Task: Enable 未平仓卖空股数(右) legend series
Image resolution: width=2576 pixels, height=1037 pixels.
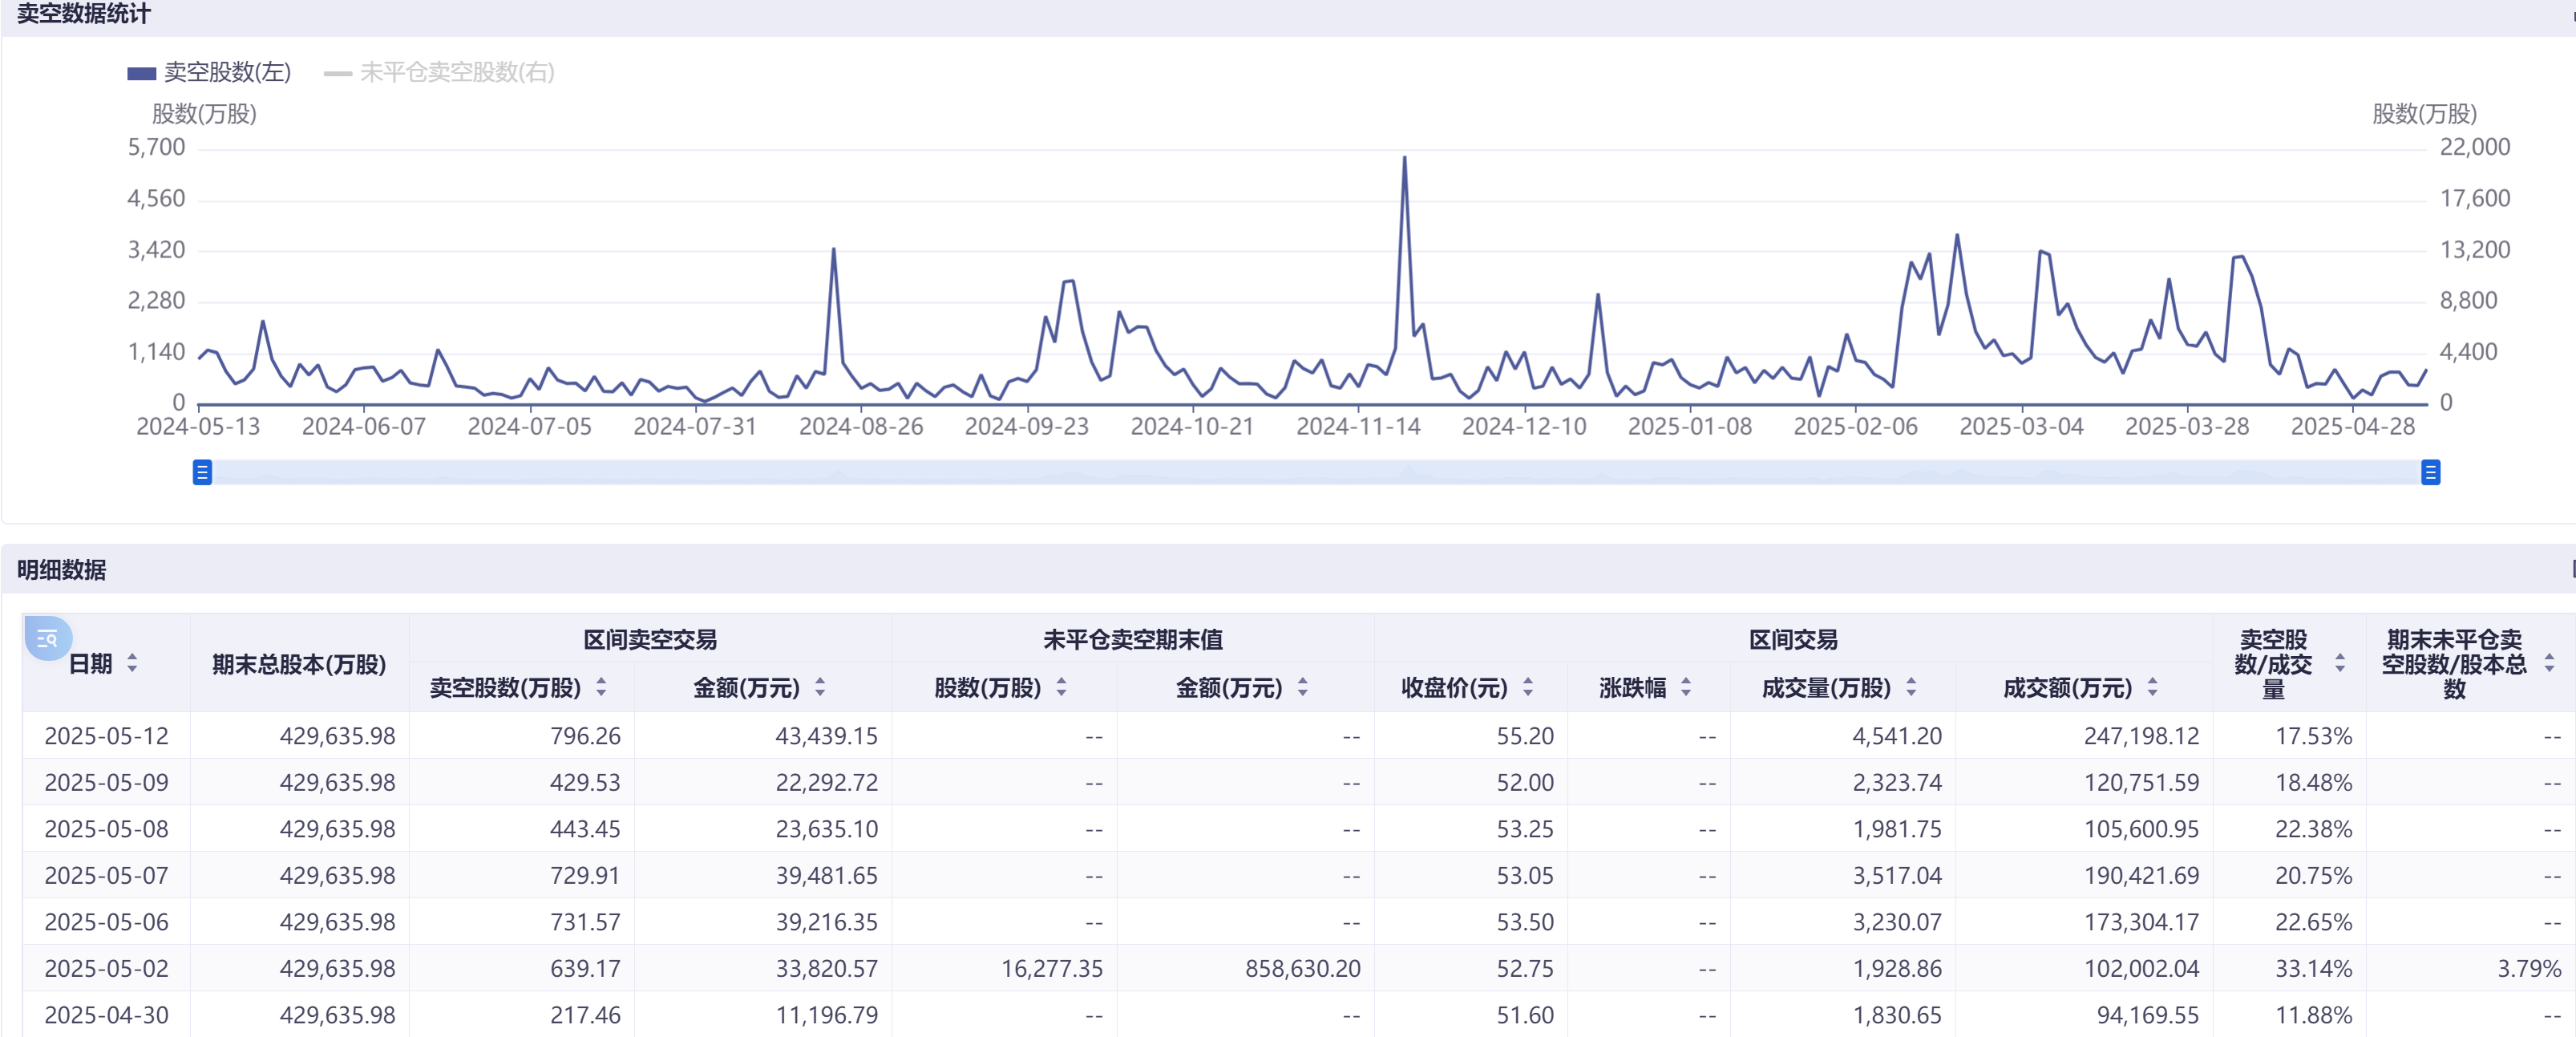Action: click(x=440, y=73)
